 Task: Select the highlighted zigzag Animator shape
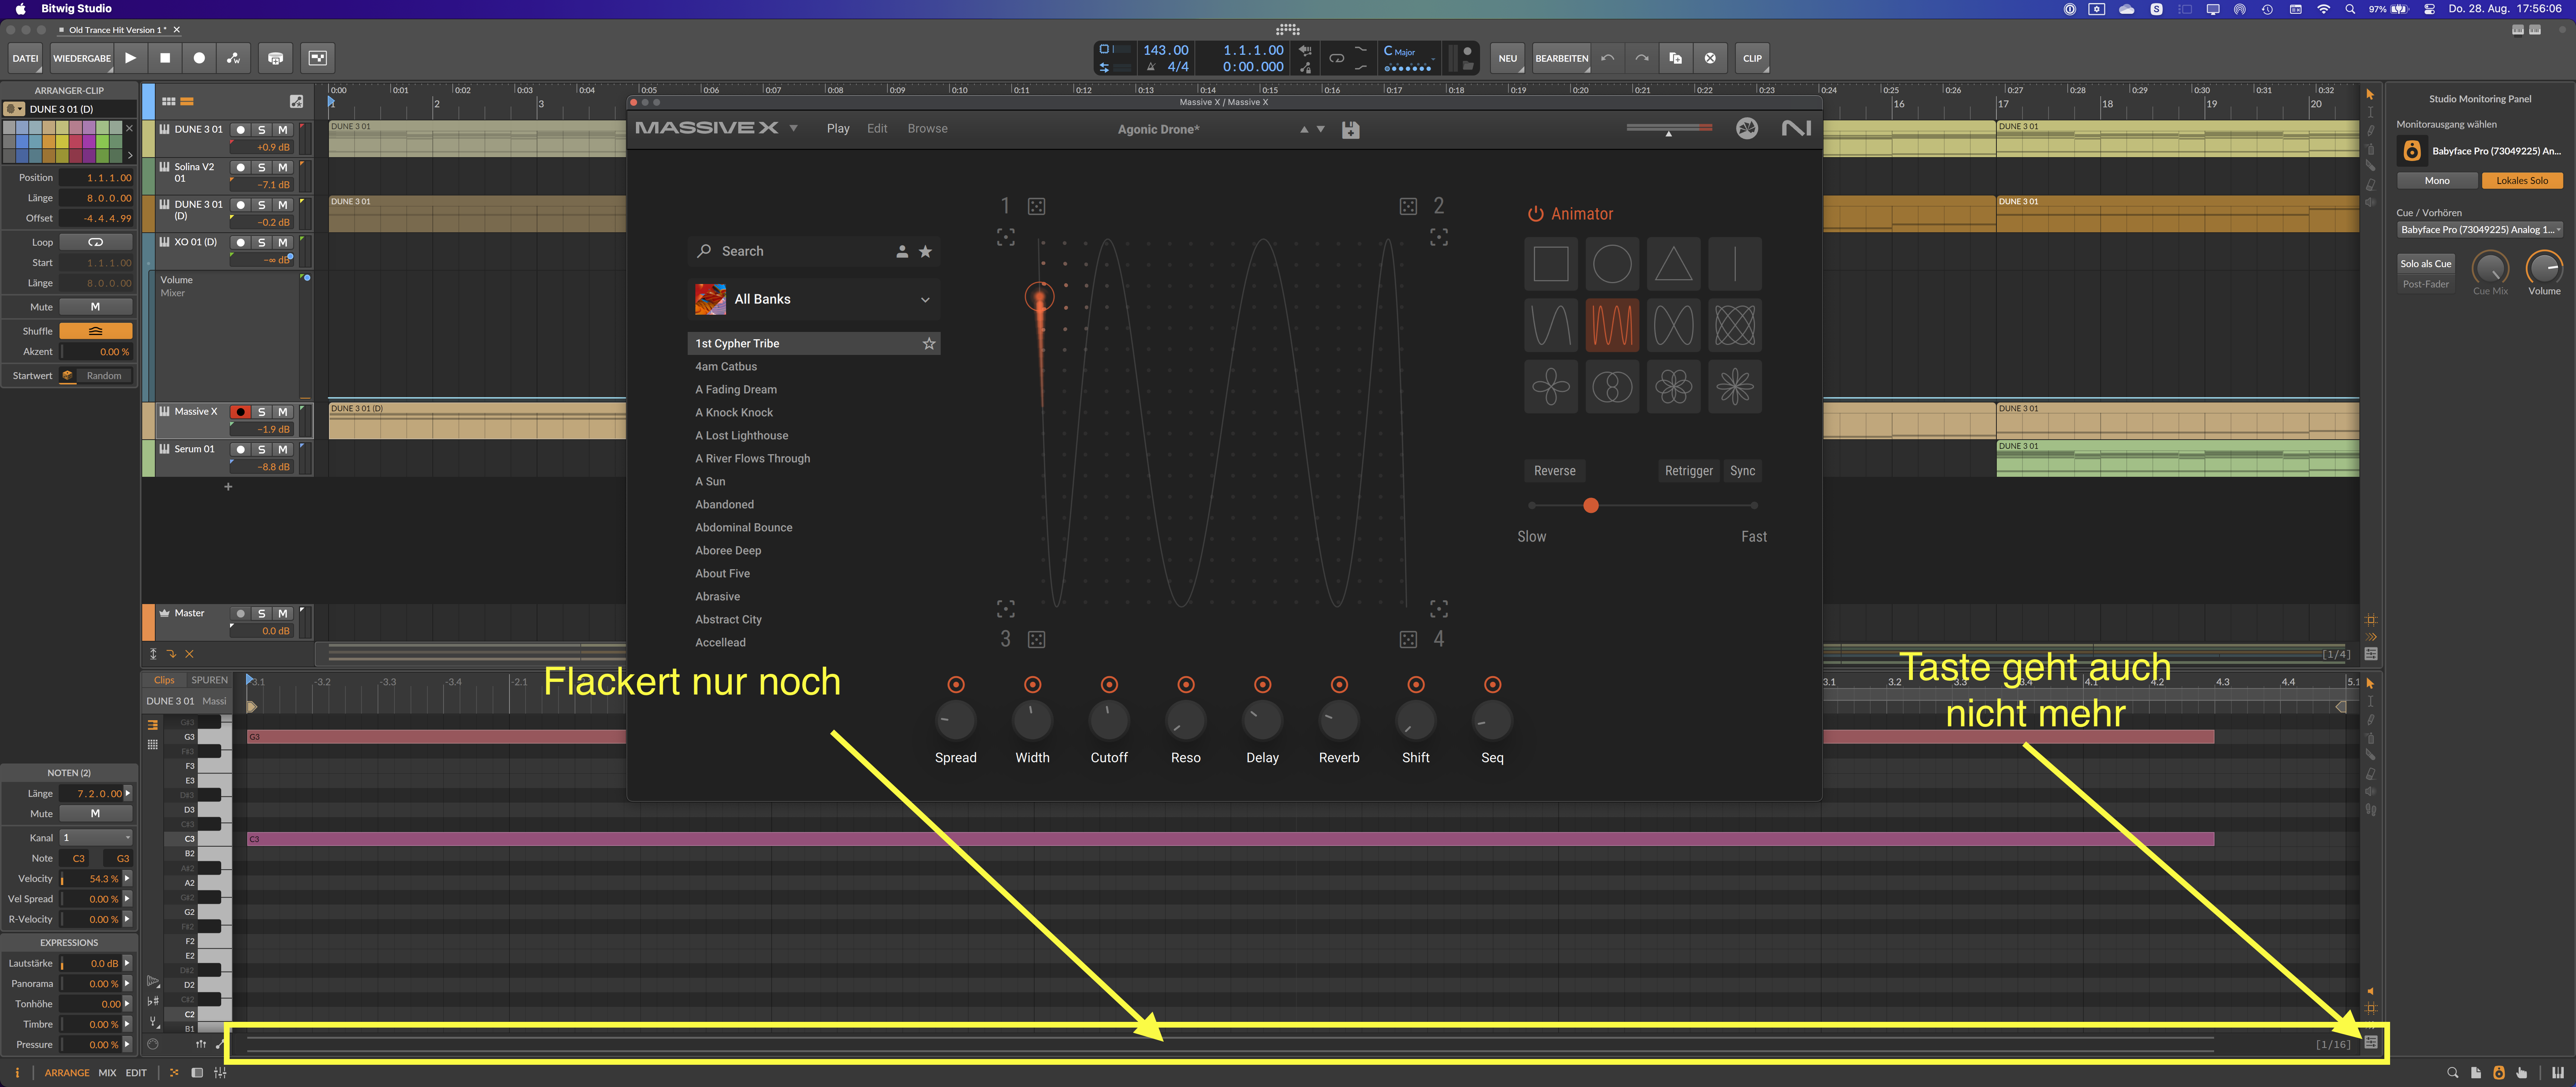point(1612,325)
